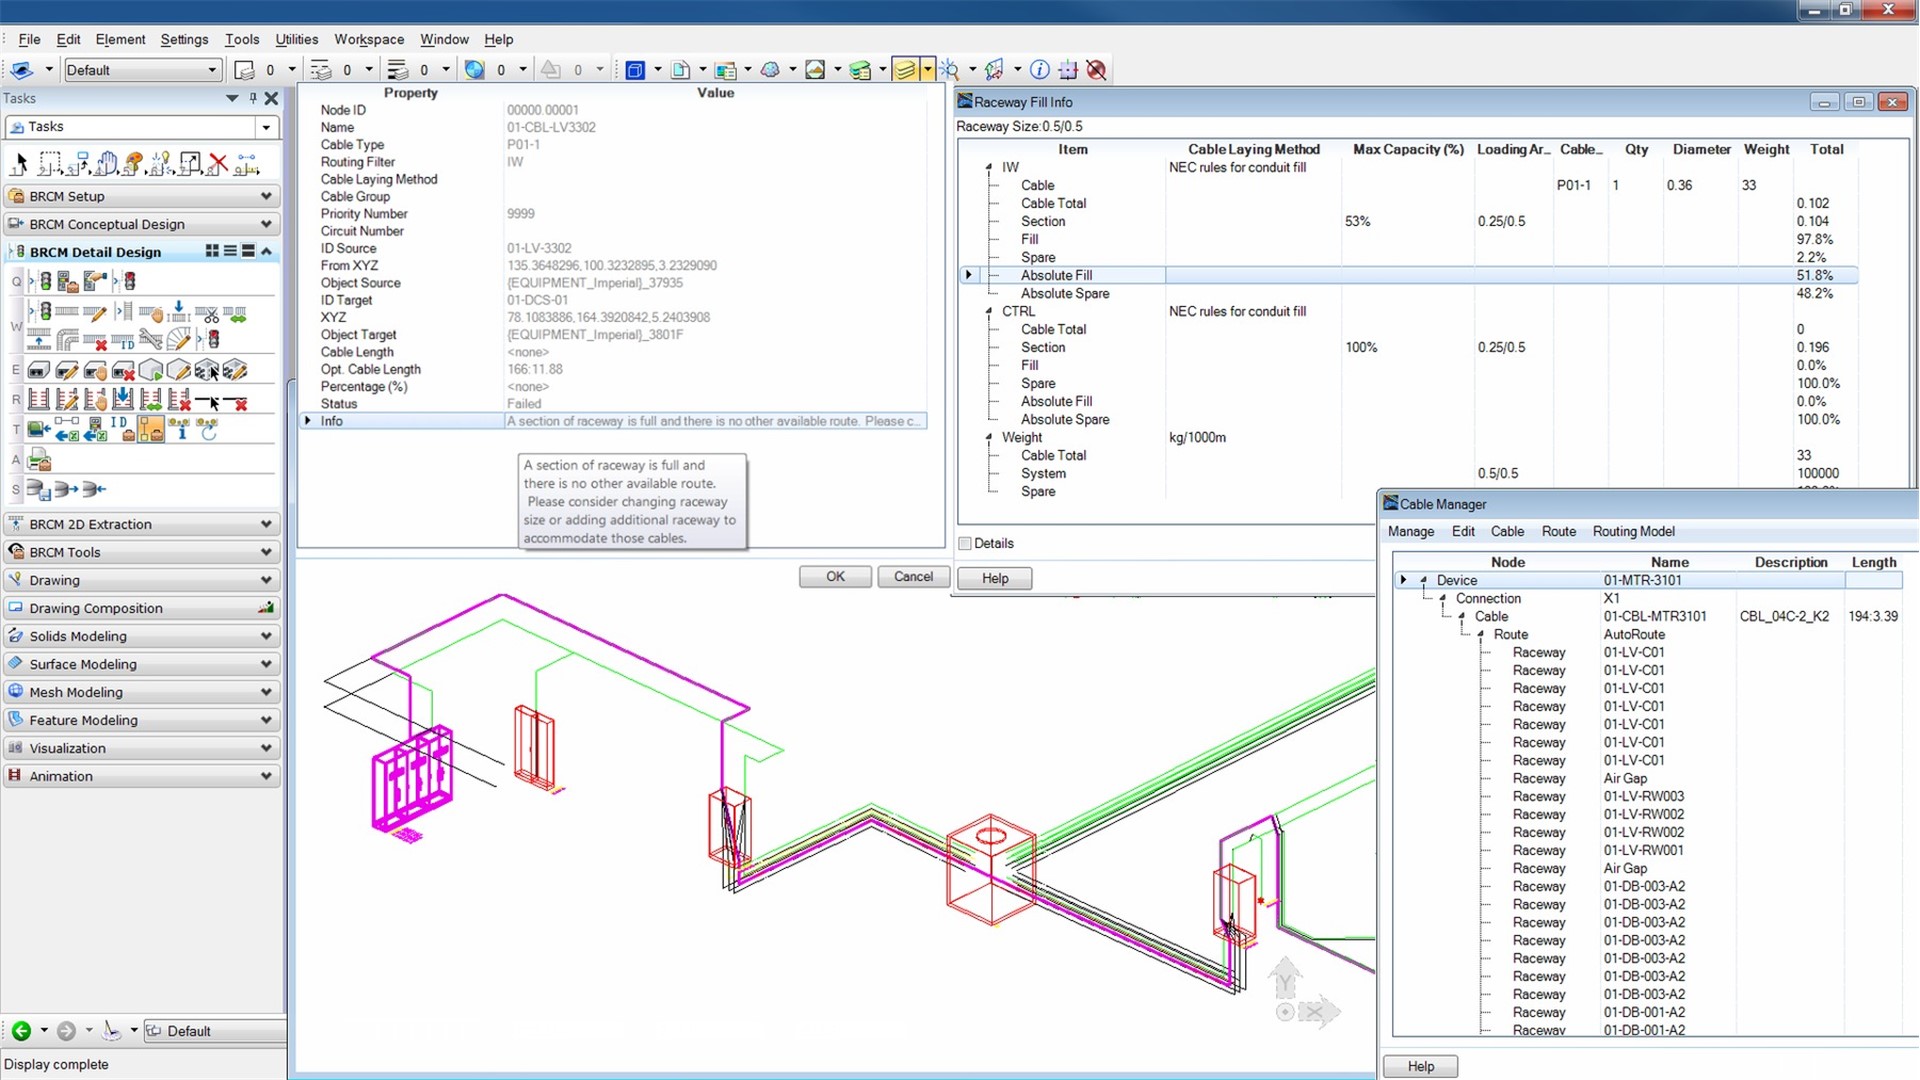Image resolution: width=1920 pixels, height=1080 pixels.
Task: Click the red crossed-circle toolbar icon
Action: (1096, 70)
